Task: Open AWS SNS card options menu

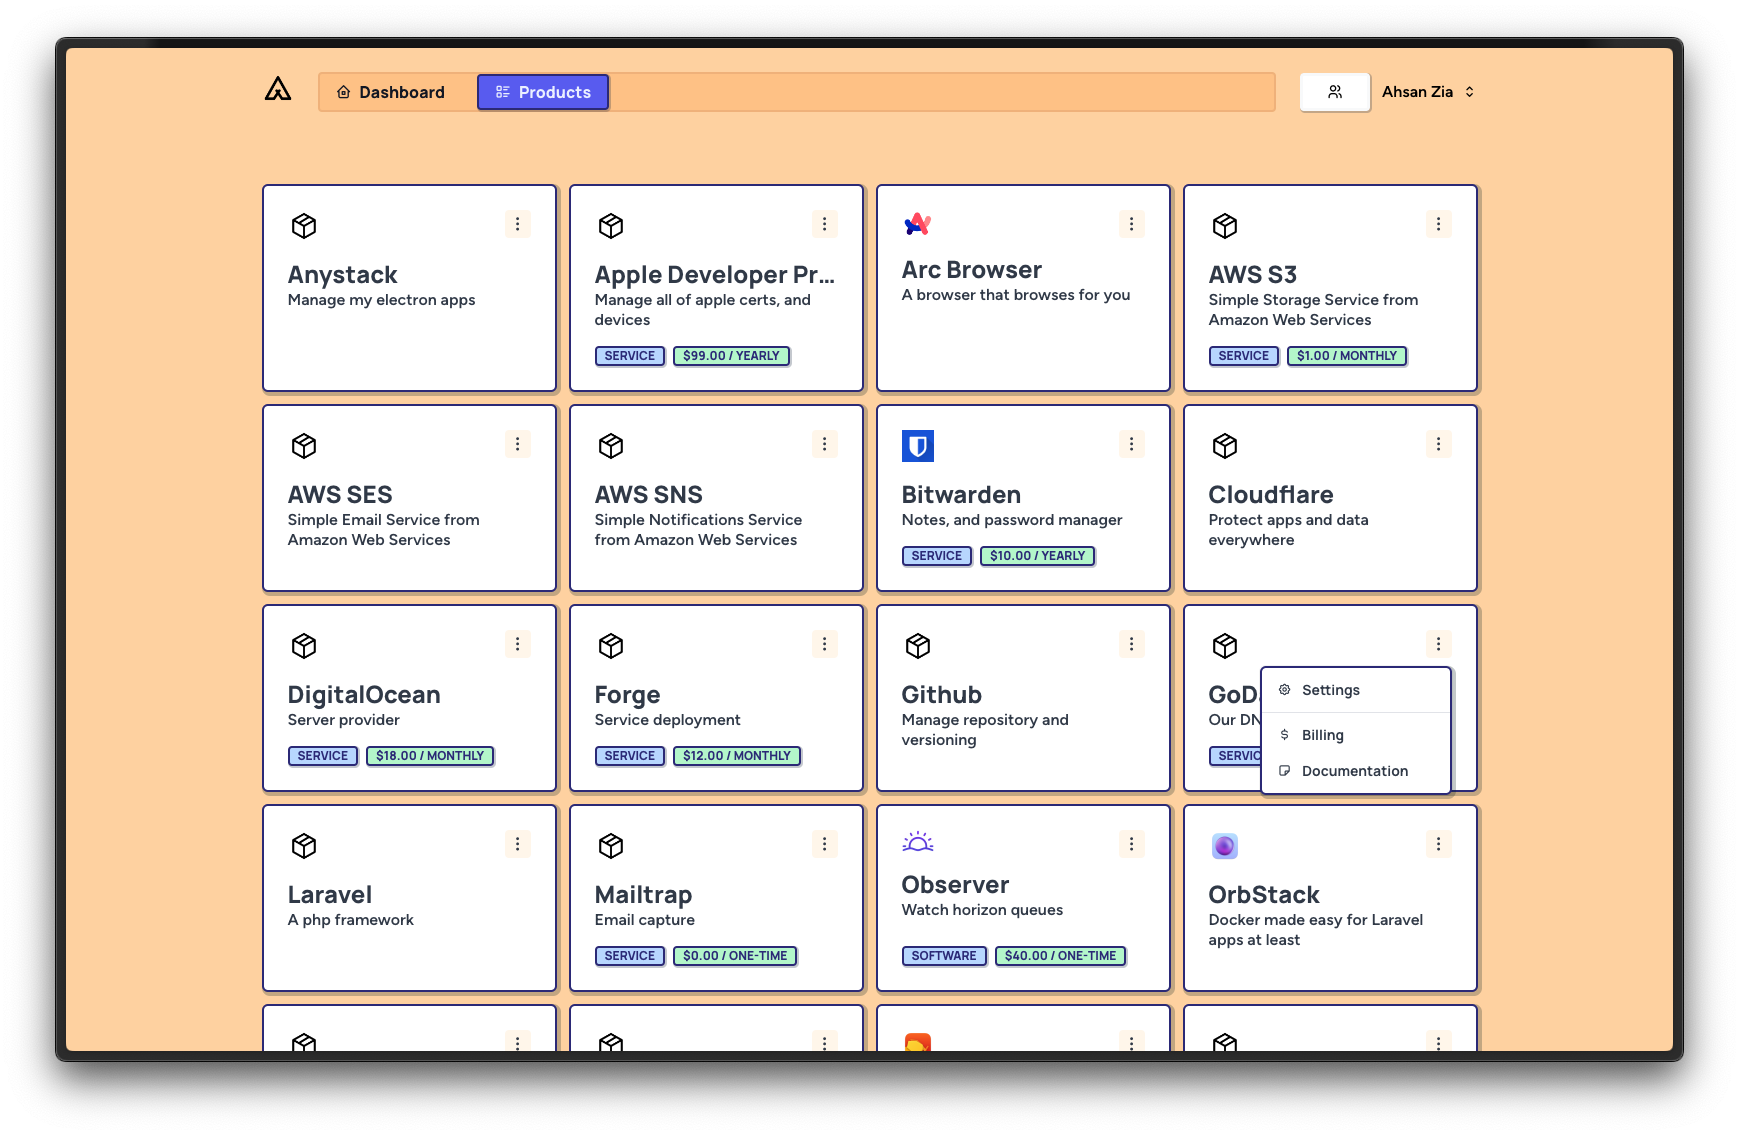Action: [x=824, y=444]
